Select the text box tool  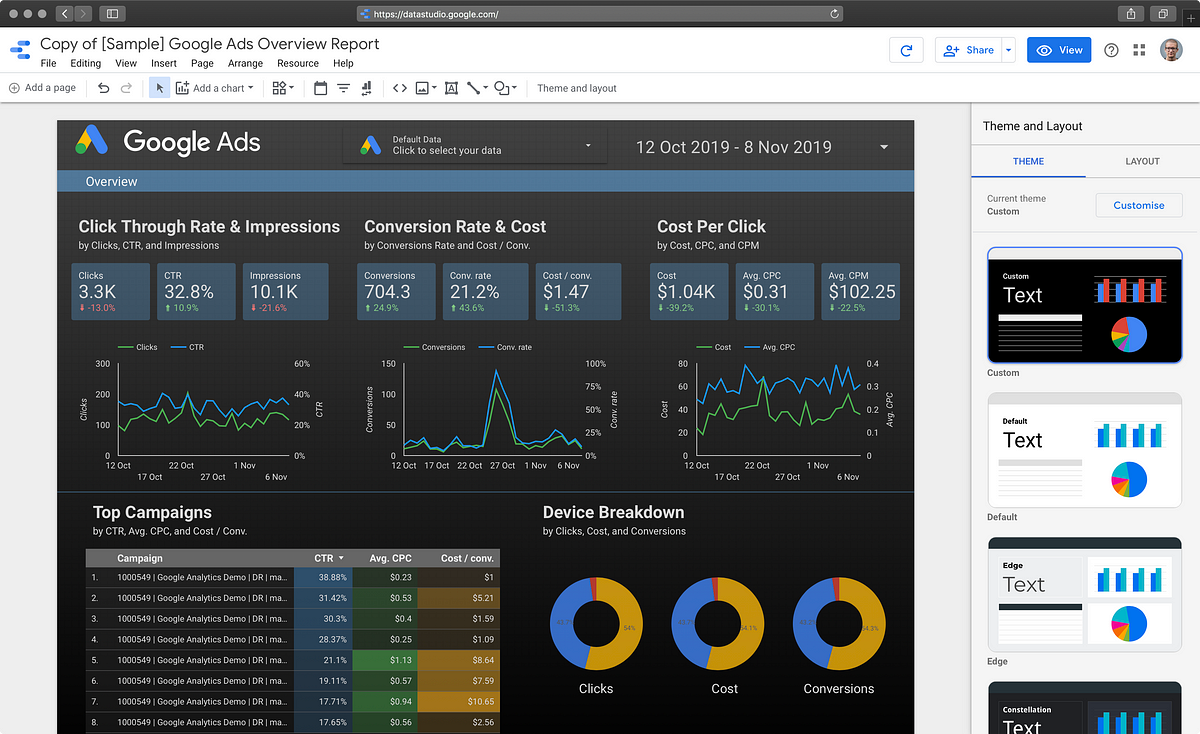tap(451, 88)
